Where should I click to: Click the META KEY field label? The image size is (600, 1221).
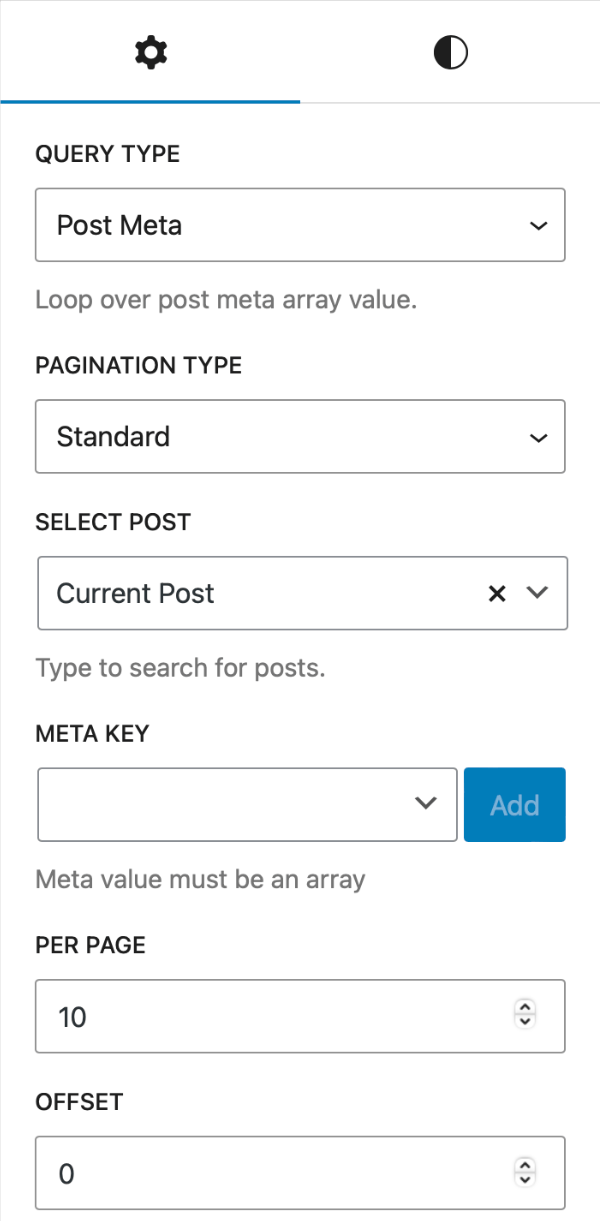[92, 733]
